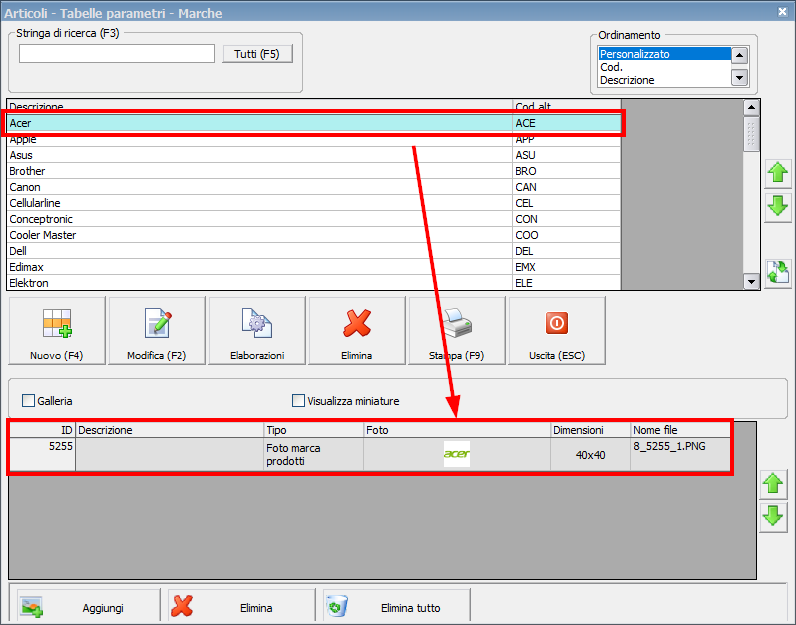Open Elaborazioni gear document button
796x625 pixels.
pyautogui.click(x=257, y=331)
